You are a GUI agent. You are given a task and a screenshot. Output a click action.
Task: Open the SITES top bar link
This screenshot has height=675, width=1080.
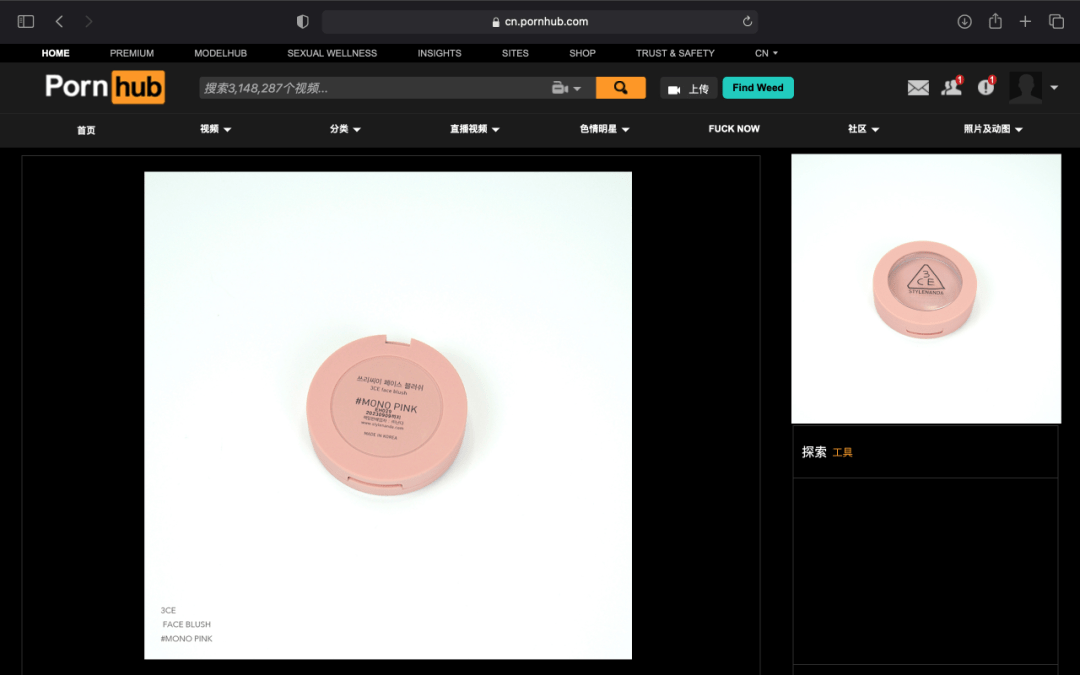pos(515,53)
